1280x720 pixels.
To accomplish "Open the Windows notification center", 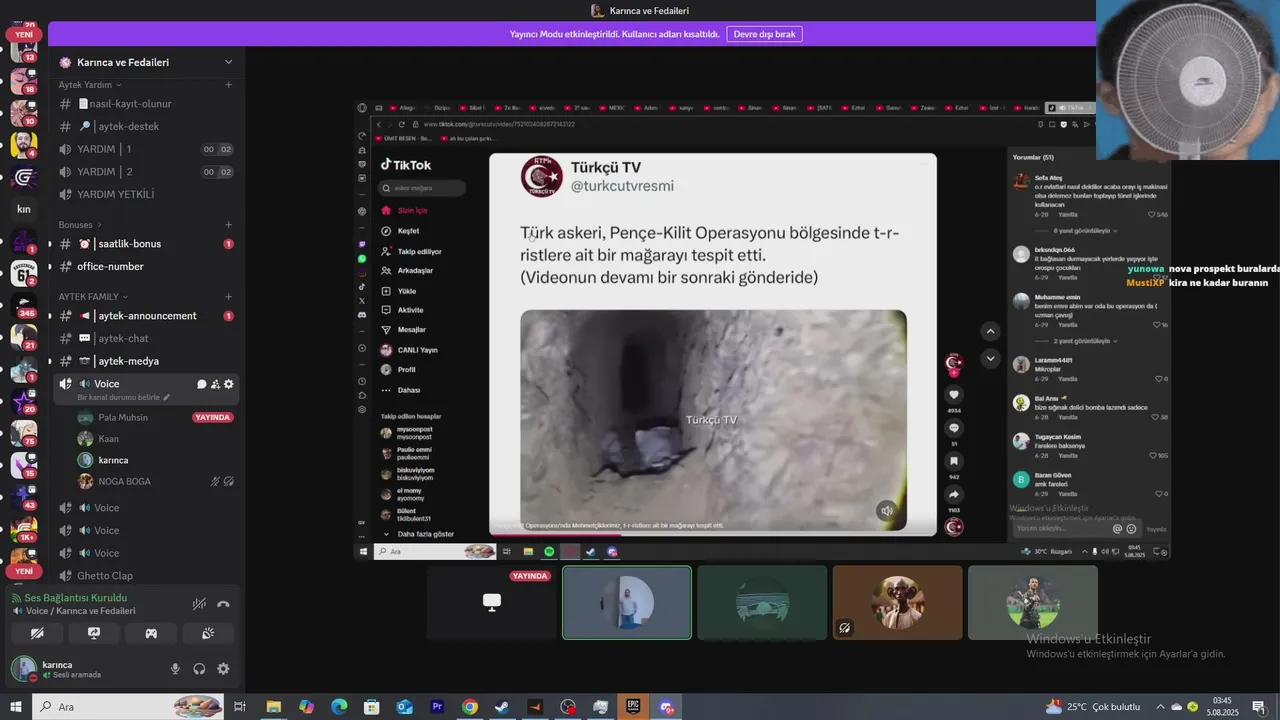I will click(1259, 707).
